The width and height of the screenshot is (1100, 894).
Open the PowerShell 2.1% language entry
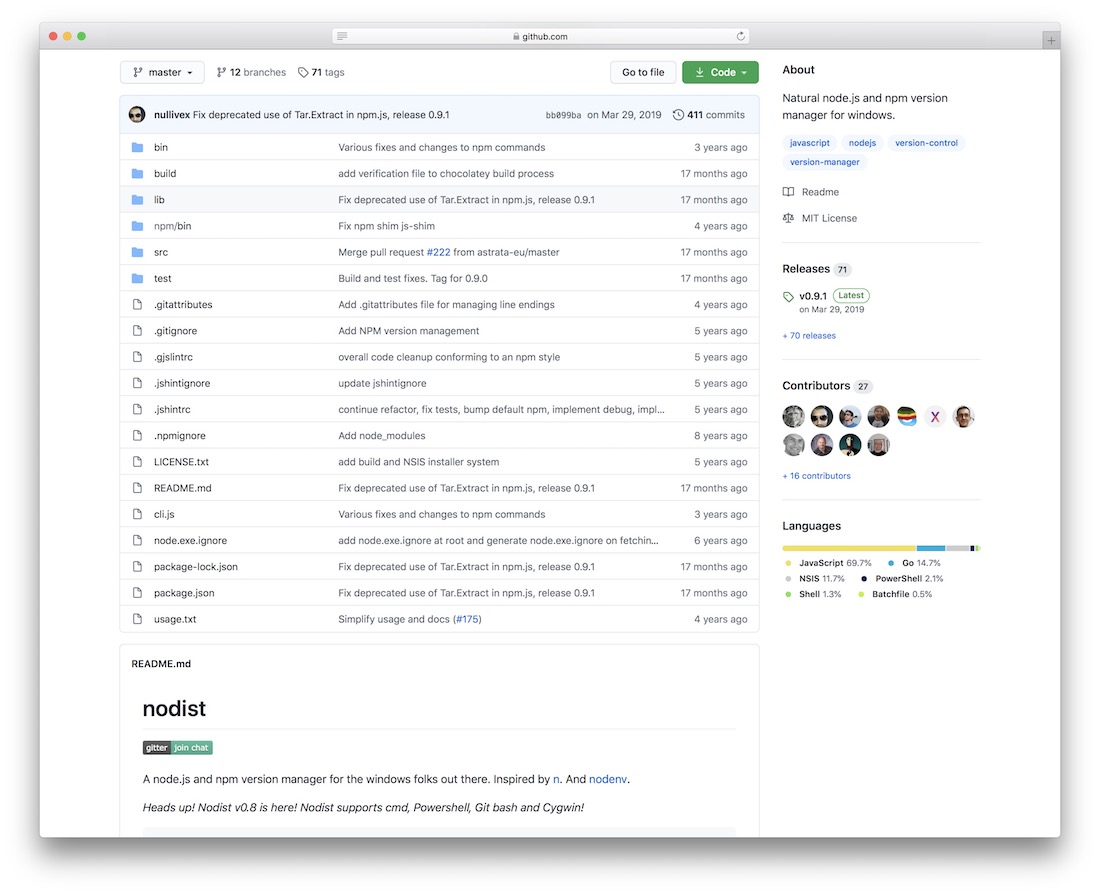[902, 579]
